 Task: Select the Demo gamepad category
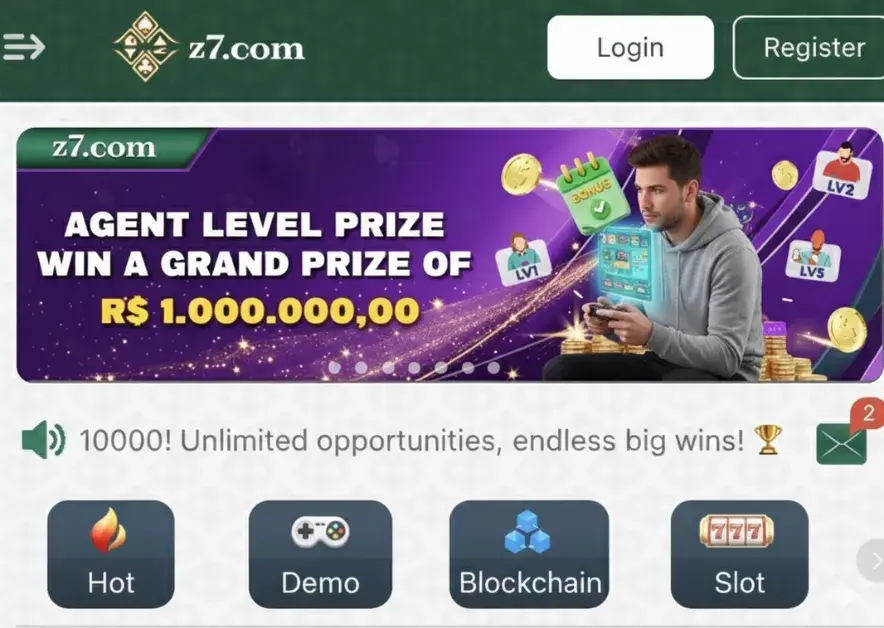coord(320,554)
